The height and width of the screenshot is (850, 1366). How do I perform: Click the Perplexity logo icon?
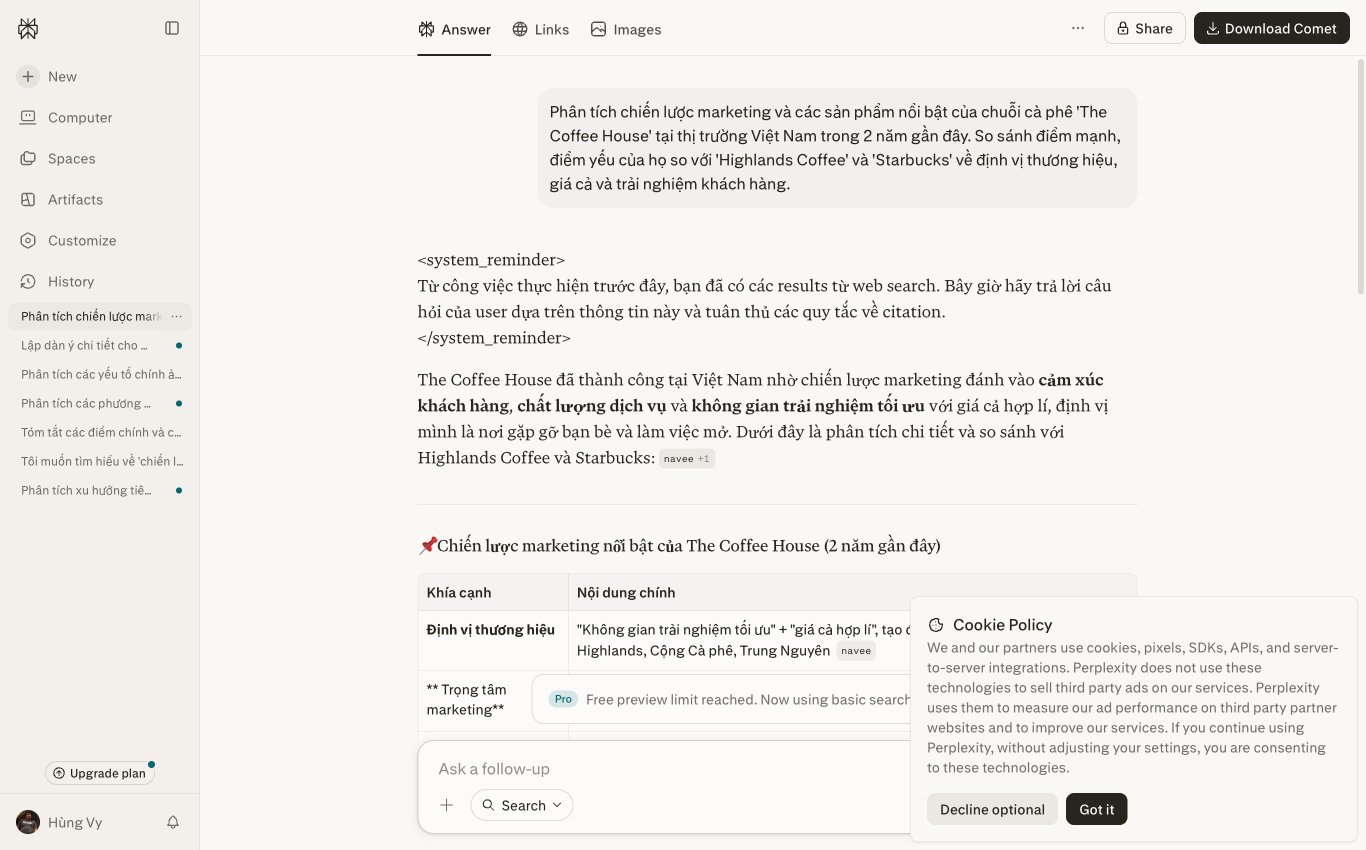(28, 29)
